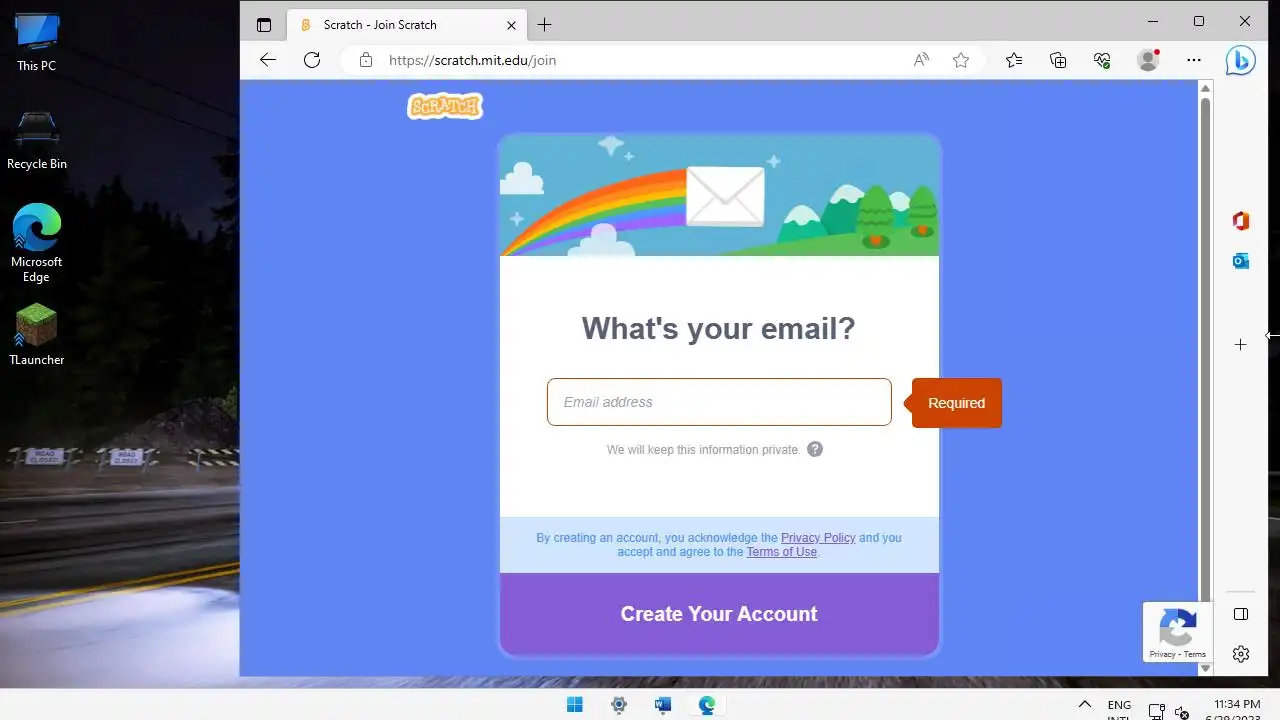Image resolution: width=1280 pixels, height=720 pixels.
Task: Open sidebar settings gear
Action: pos(1241,654)
